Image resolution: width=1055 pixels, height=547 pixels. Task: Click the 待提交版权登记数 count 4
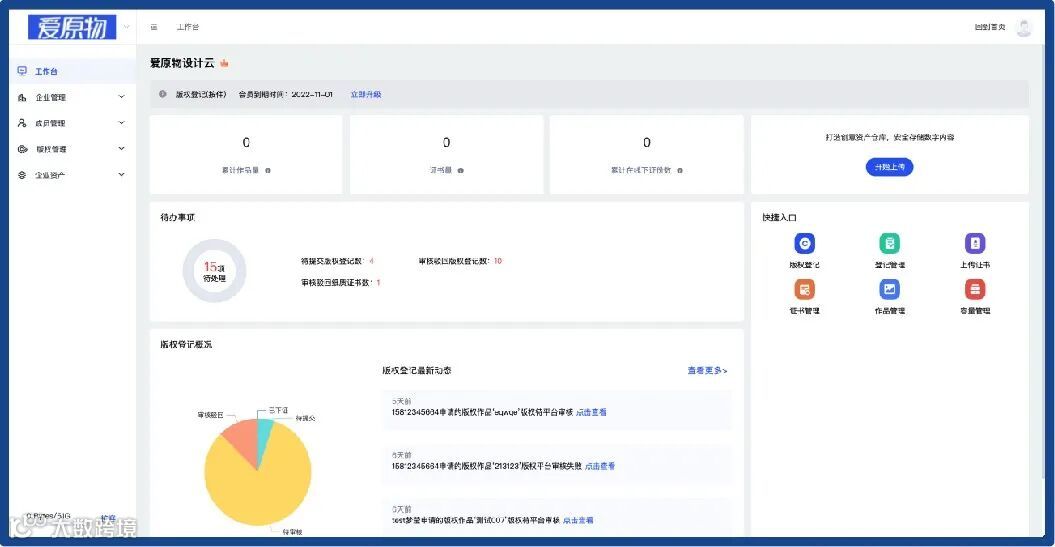371,261
